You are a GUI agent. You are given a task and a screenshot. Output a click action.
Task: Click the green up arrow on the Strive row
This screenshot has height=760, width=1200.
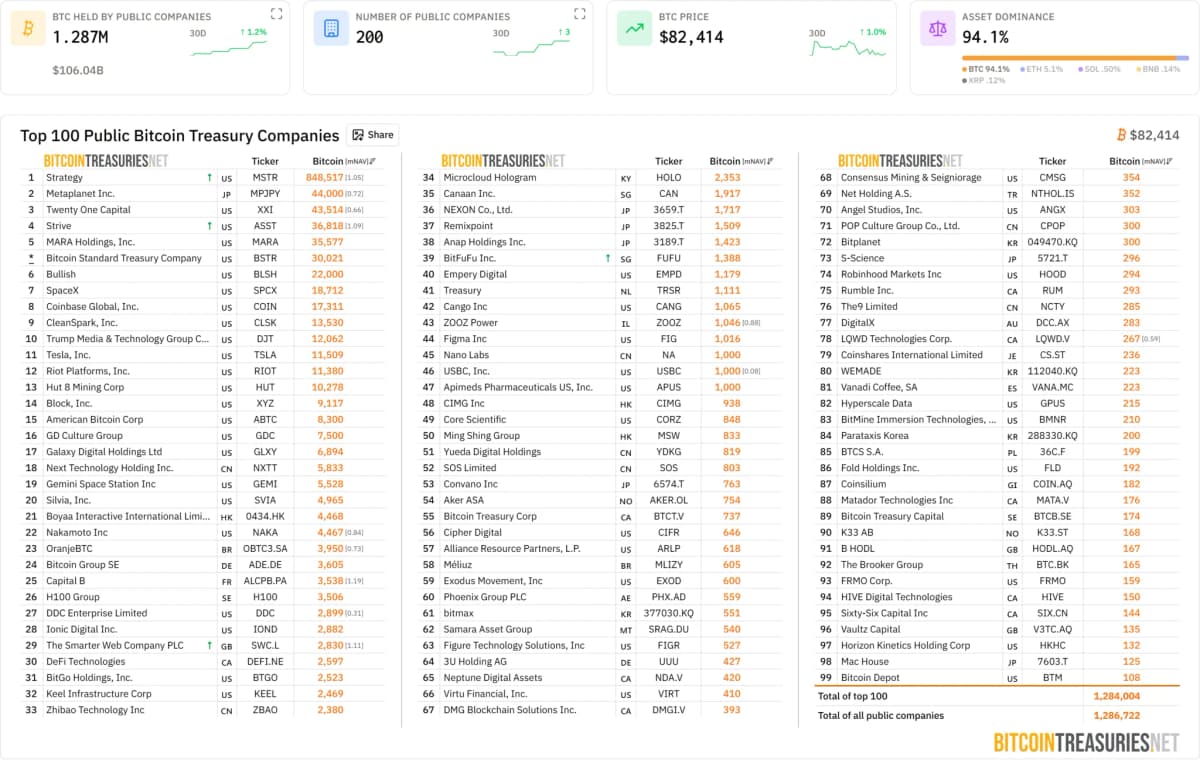209,226
